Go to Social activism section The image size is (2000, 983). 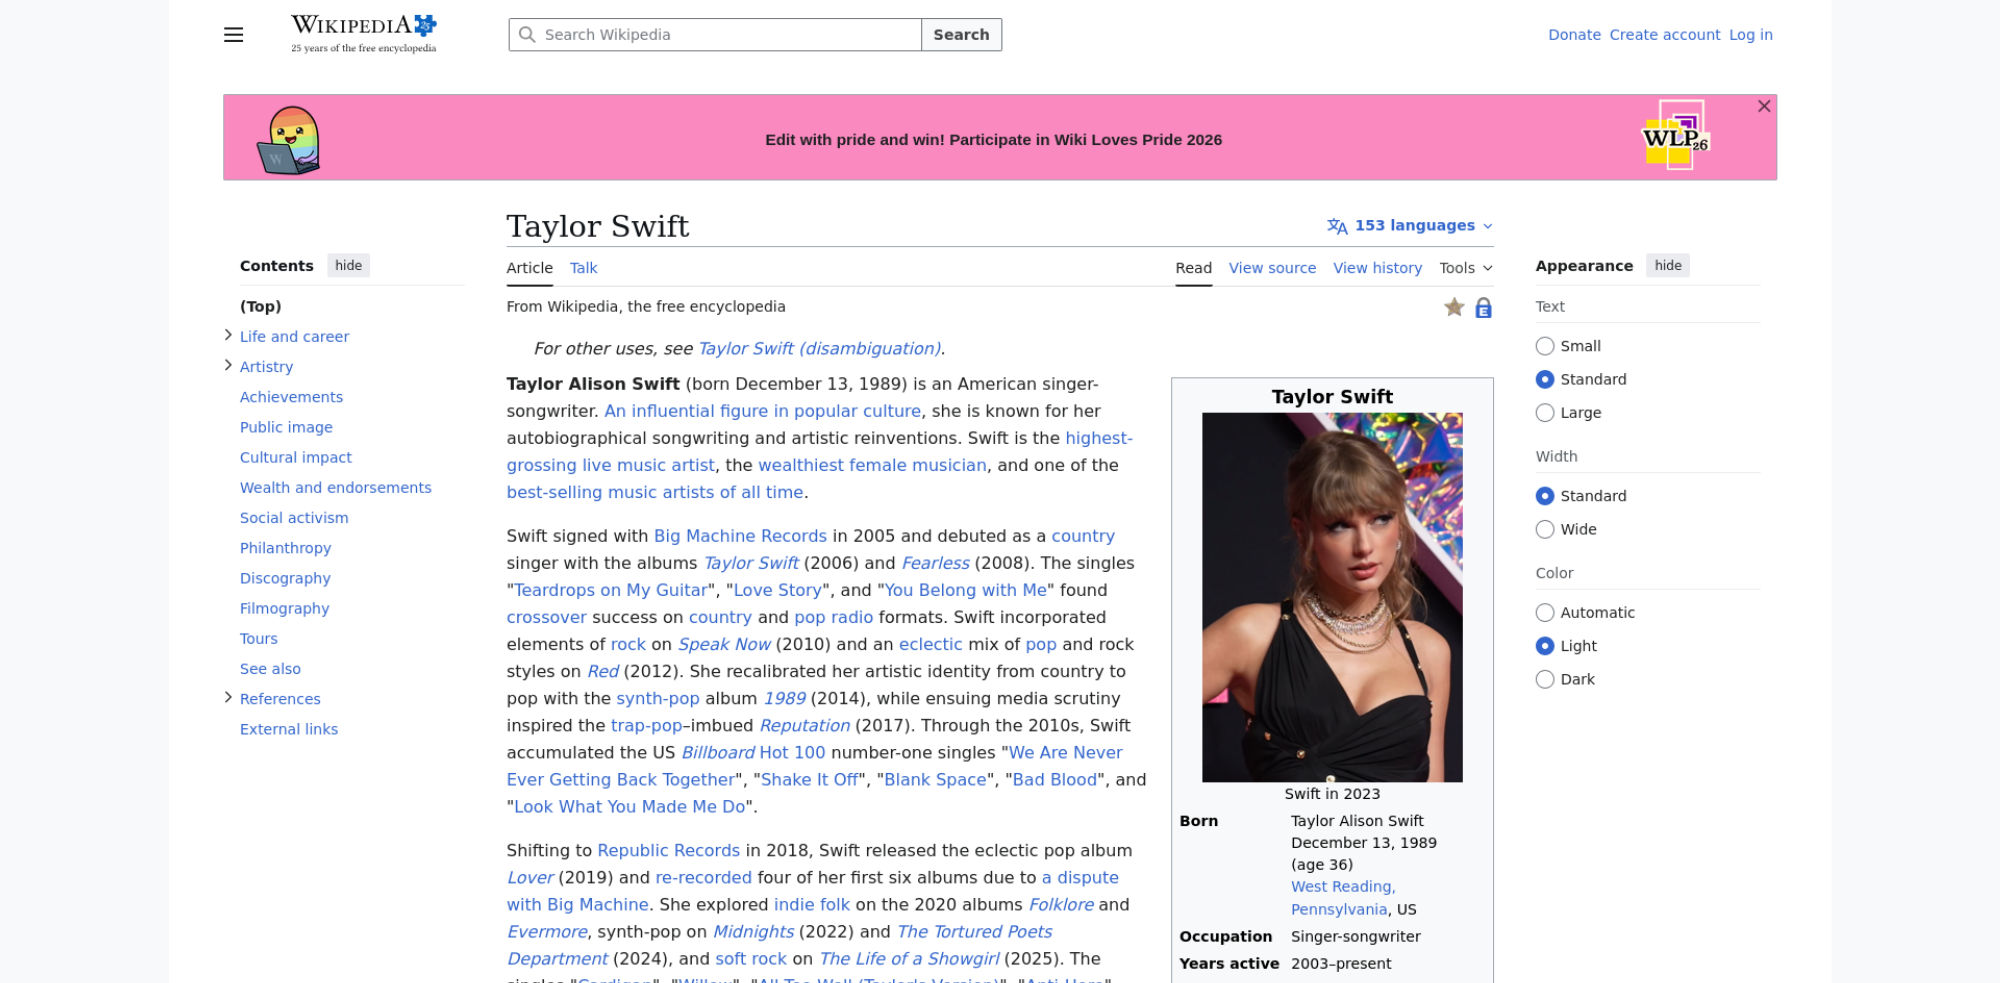coord(294,517)
